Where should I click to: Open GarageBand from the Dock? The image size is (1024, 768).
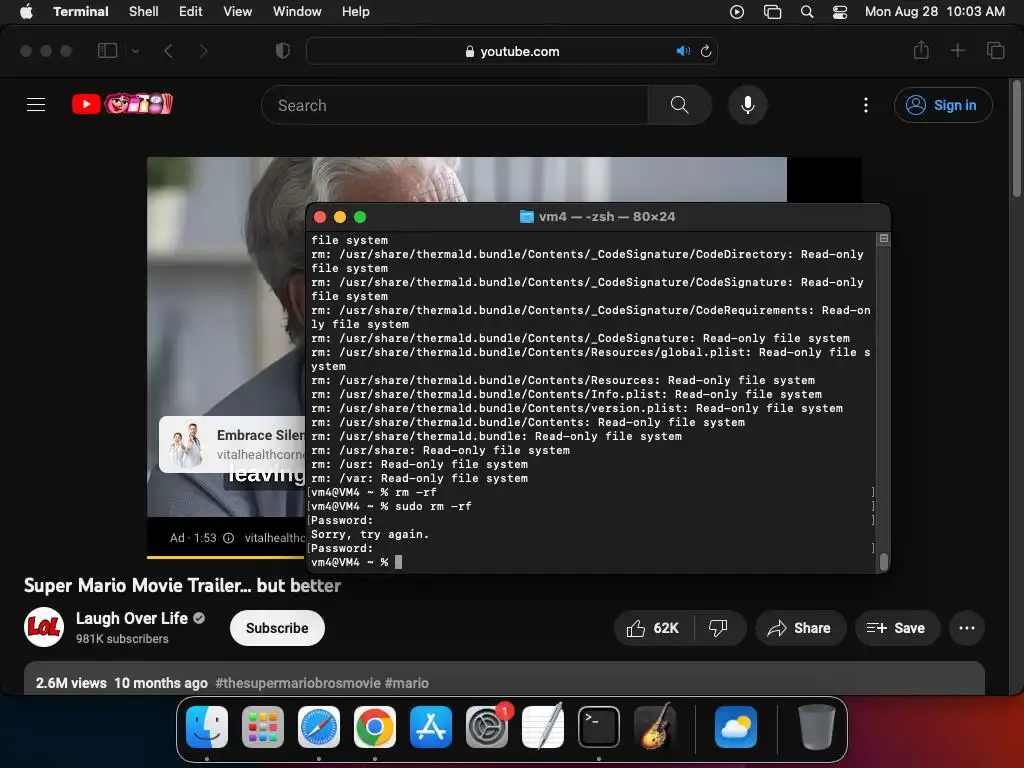655,727
